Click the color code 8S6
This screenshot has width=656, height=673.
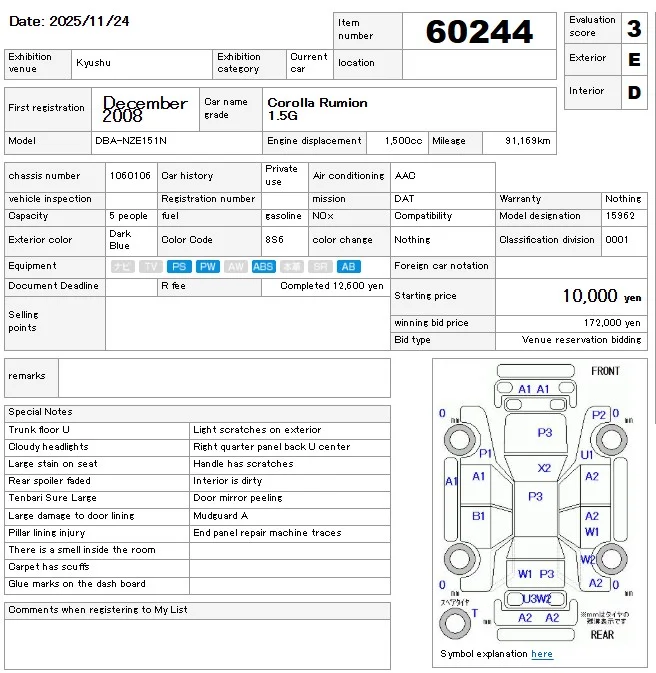click(x=274, y=239)
